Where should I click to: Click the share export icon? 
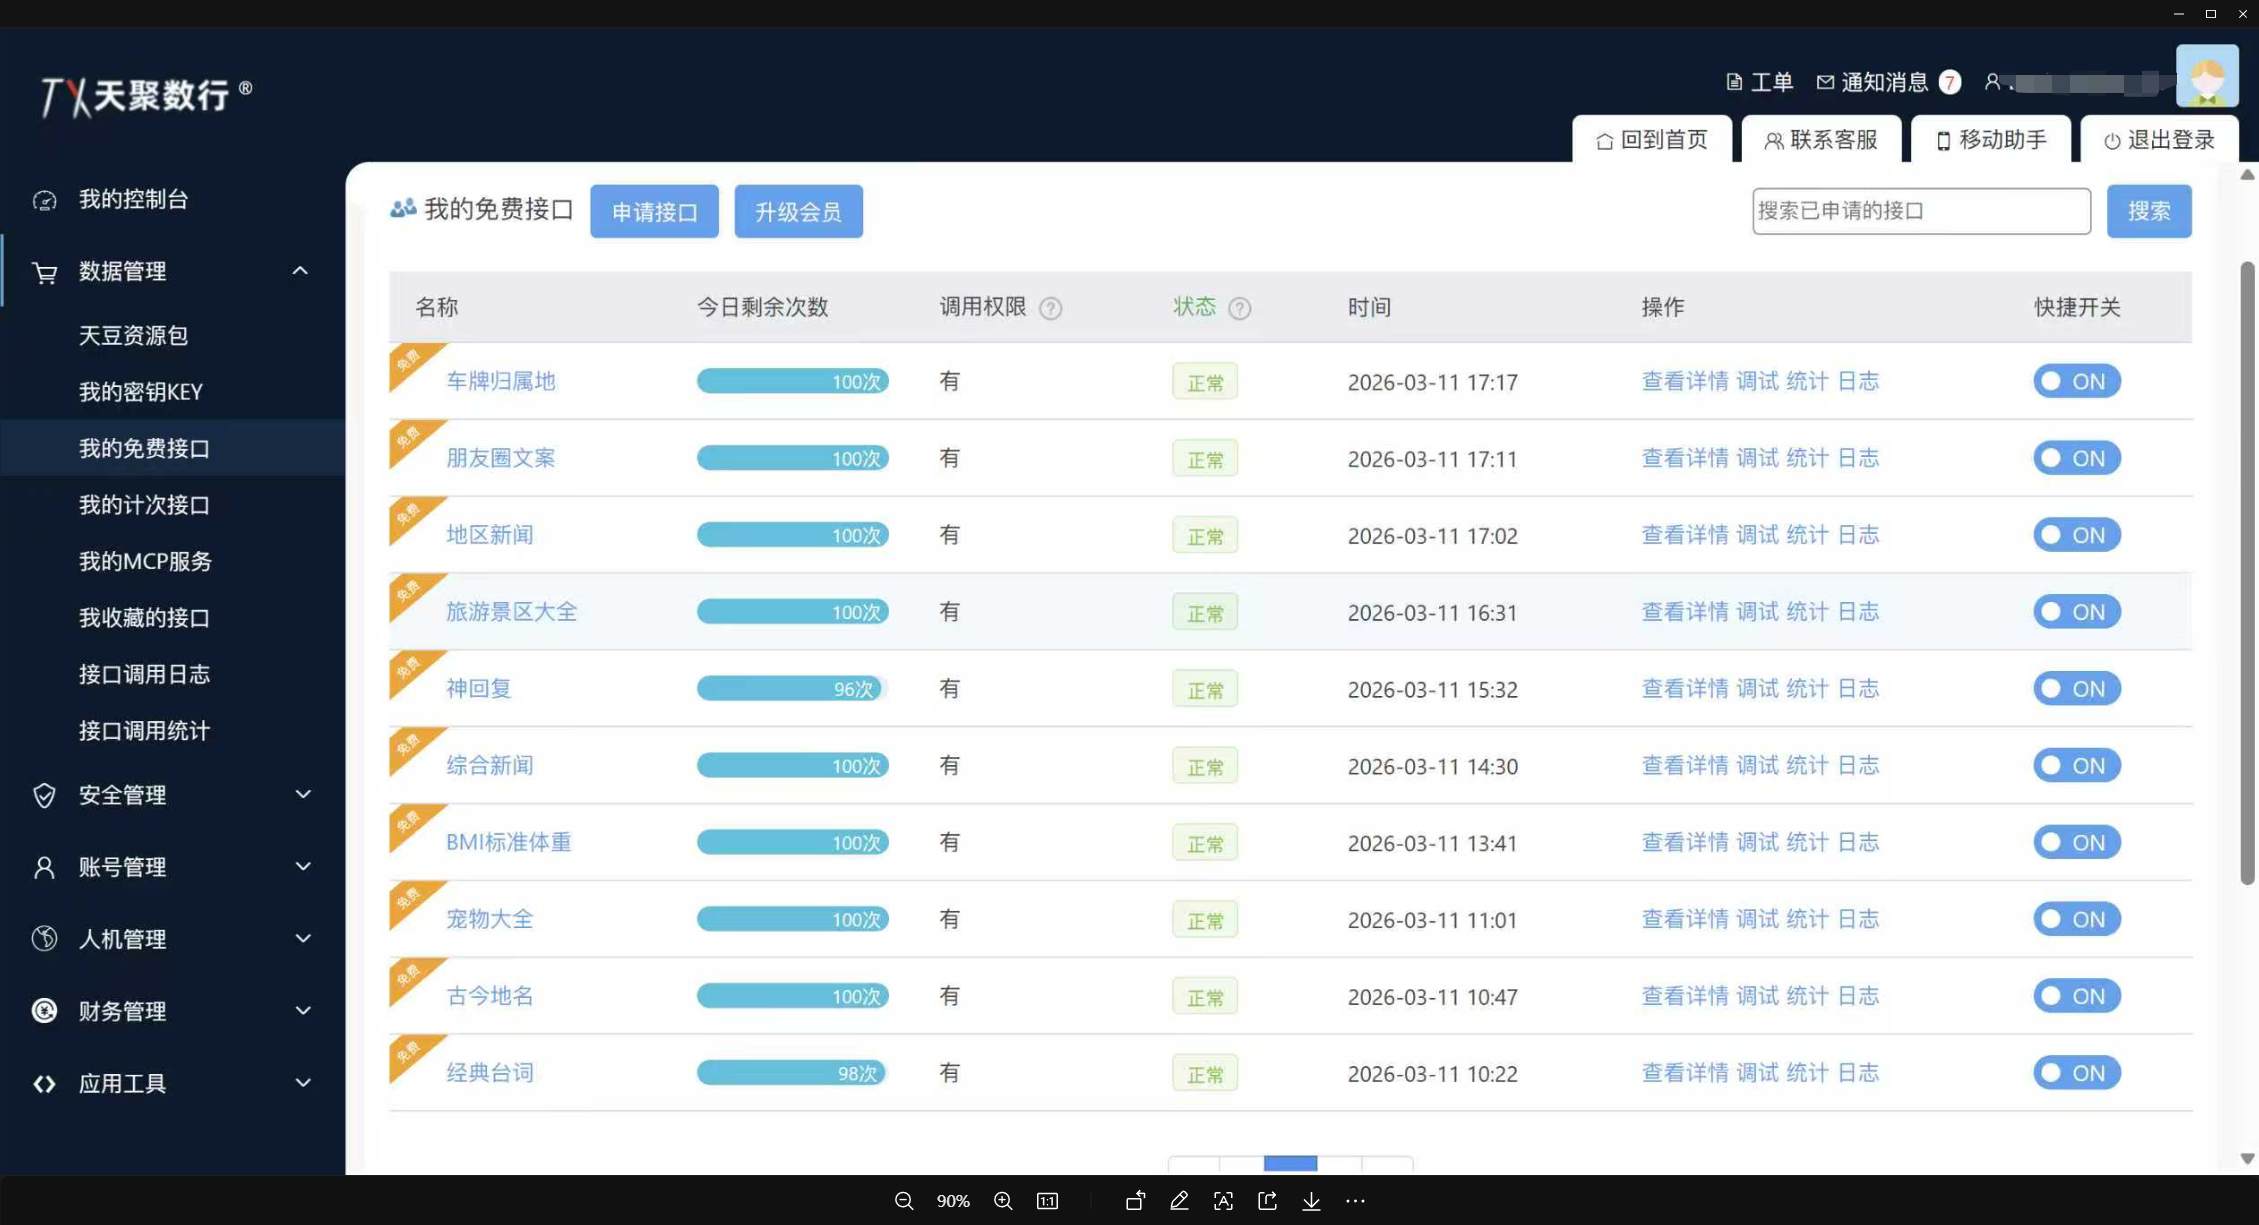tap(1267, 1201)
